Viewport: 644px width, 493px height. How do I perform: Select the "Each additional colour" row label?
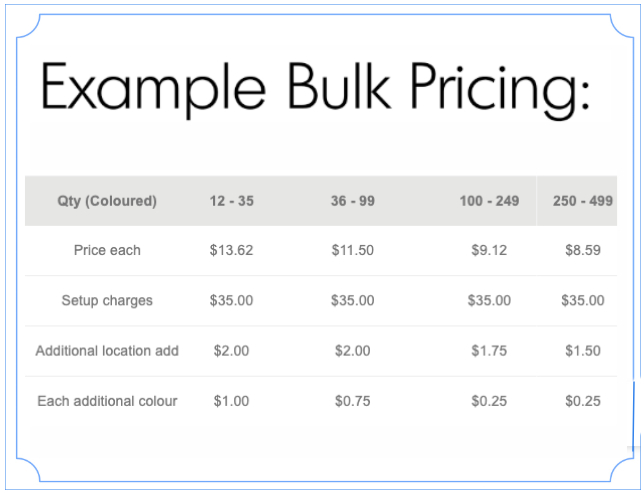[107, 401]
